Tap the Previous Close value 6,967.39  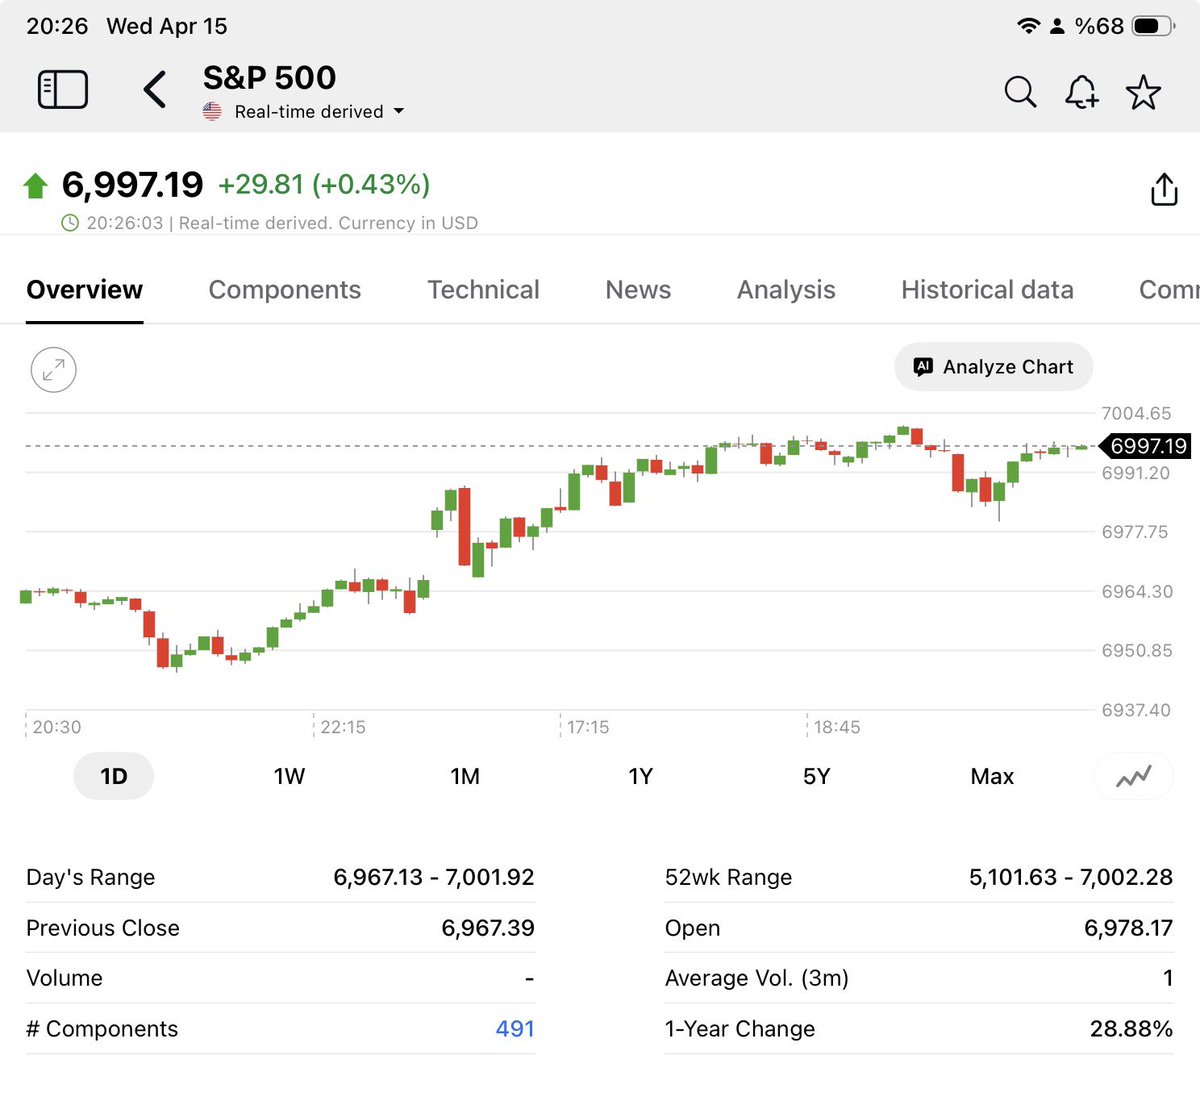(488, 928)
